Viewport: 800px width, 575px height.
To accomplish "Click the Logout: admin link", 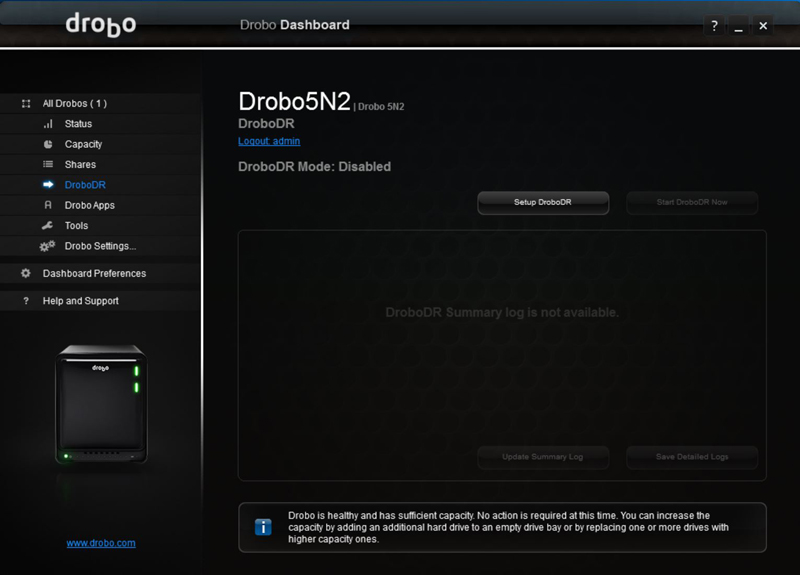I will 269,141.
